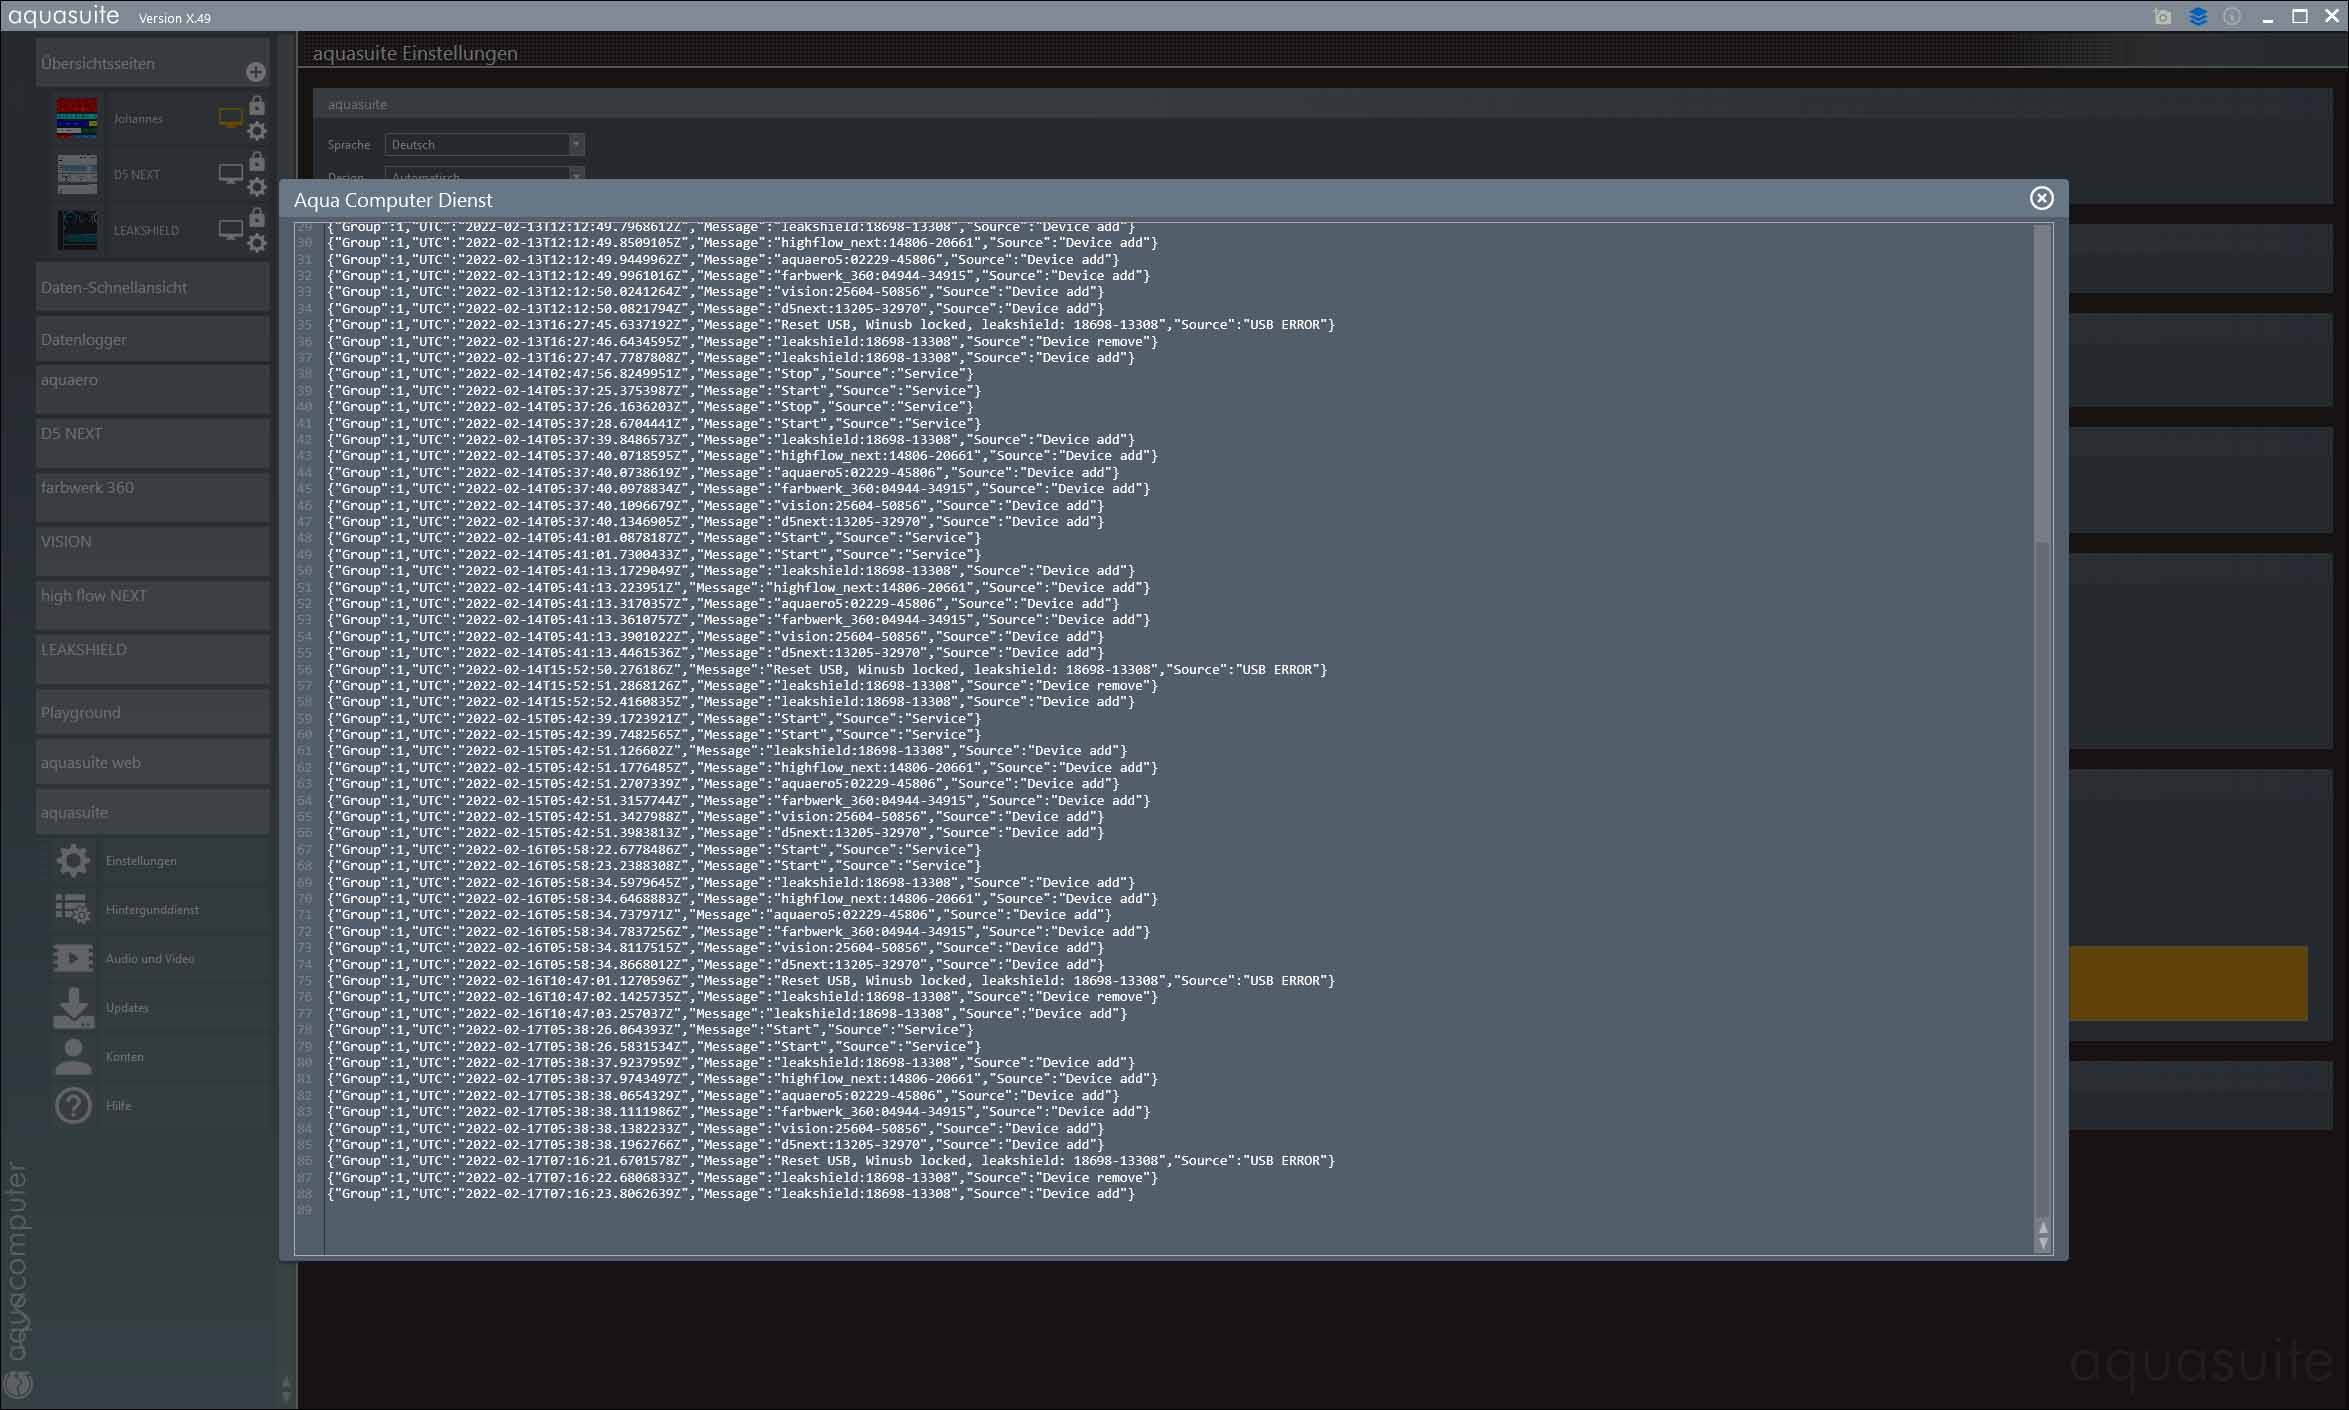Open Audio und Video settings icon
Screen dimensions: 2349x1410
coord(73,958)
